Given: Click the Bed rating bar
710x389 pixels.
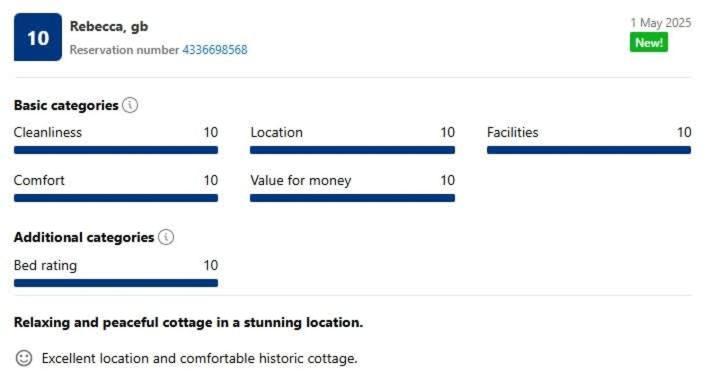Looking at the screenshot, I should 116,283.
